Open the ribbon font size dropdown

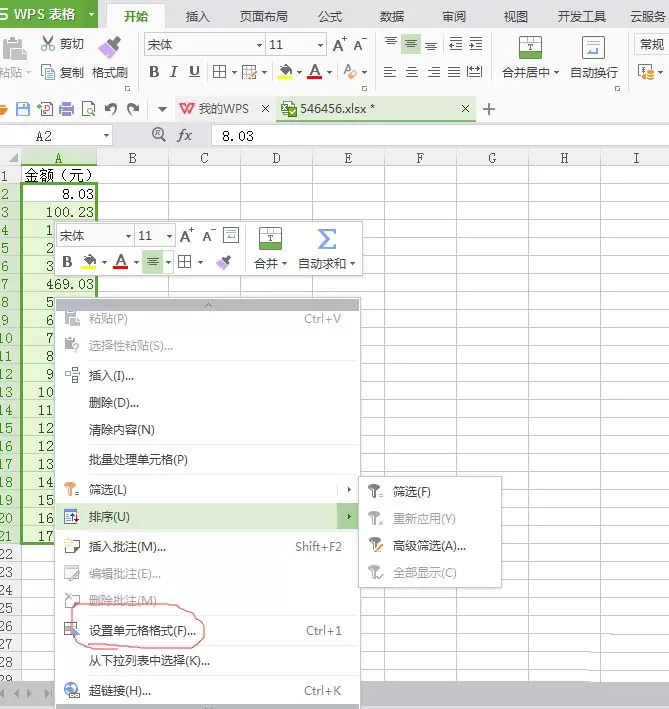(320, 45)
